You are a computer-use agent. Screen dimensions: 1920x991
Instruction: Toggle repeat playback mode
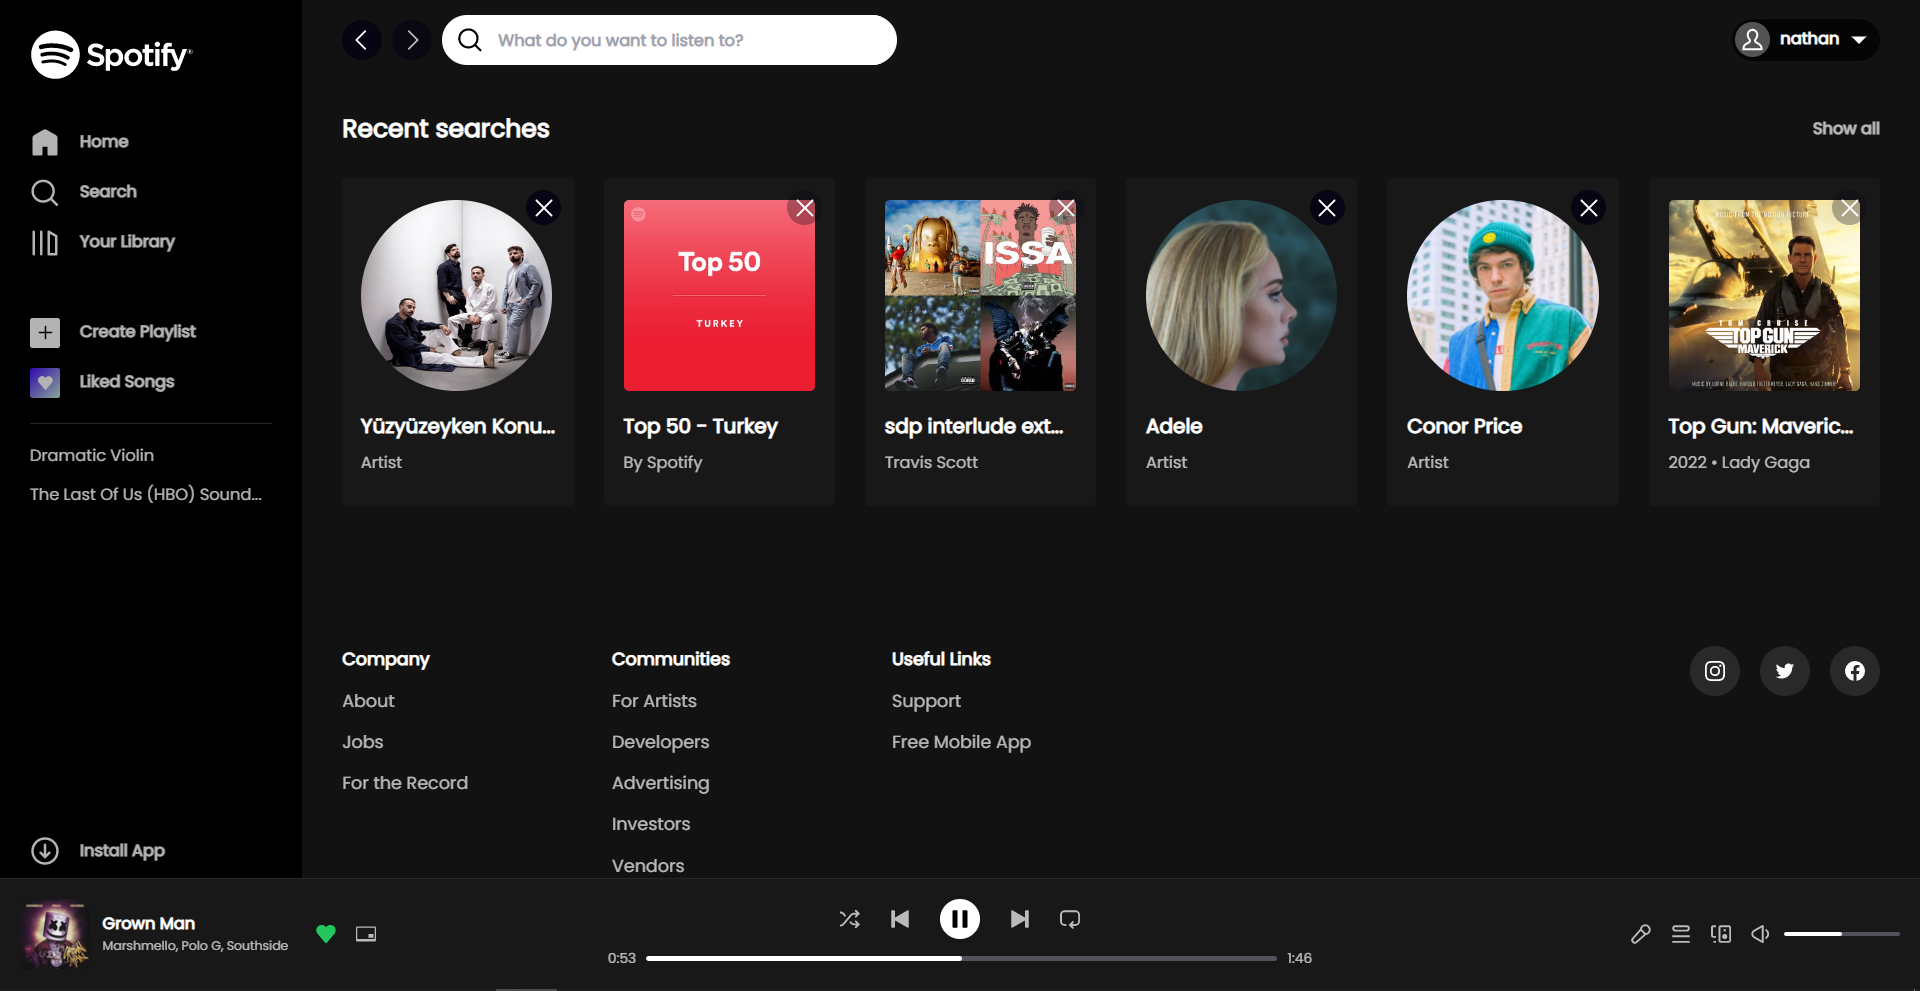1069,918
